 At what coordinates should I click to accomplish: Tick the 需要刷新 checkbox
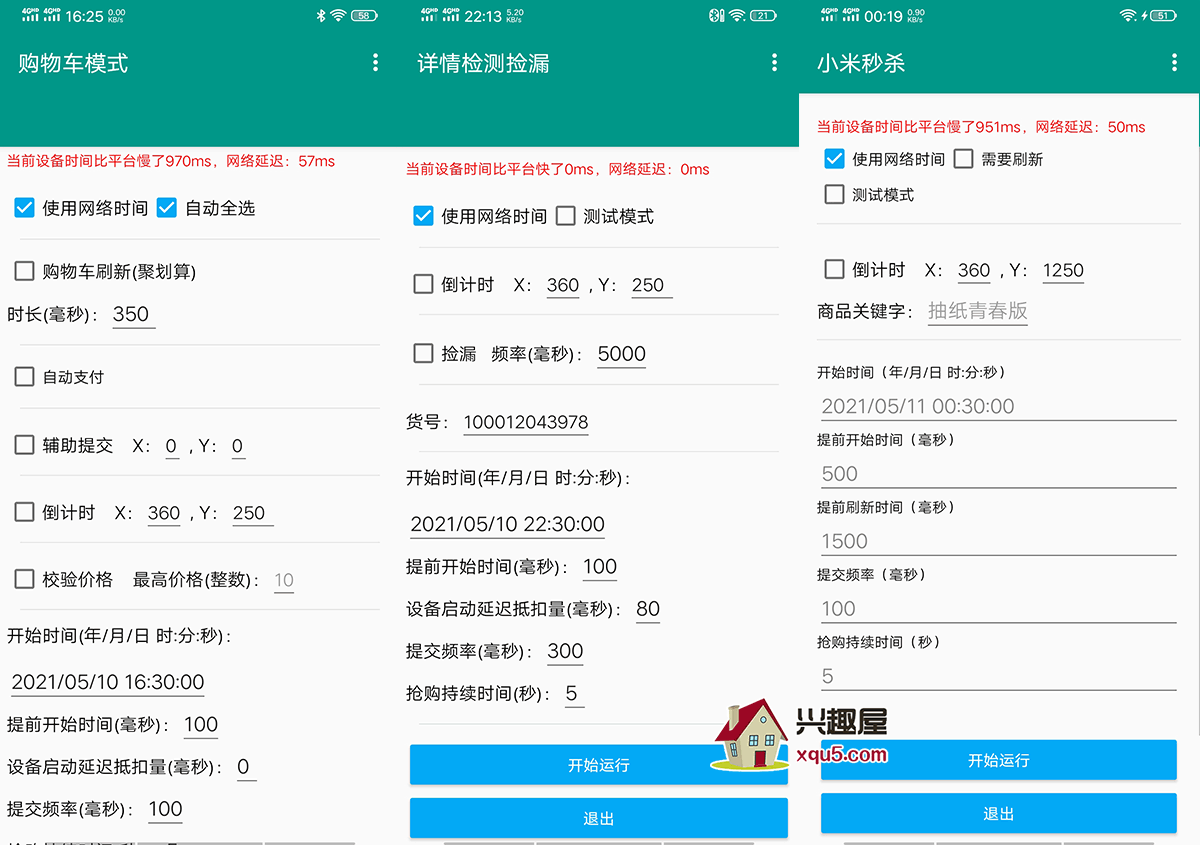click(963, 159)
